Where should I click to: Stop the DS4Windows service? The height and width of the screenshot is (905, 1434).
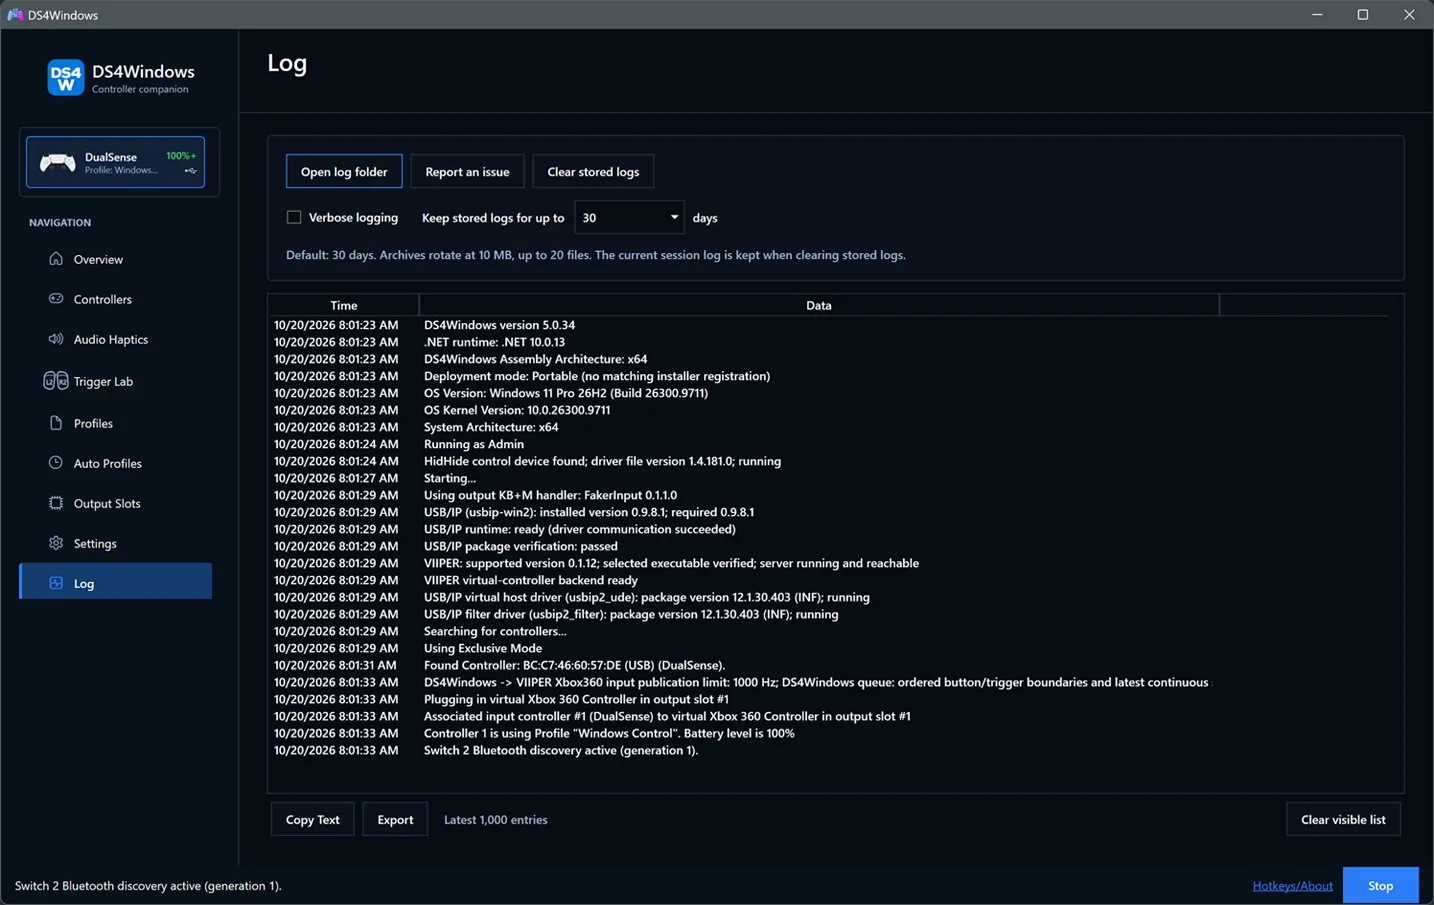coord(1380,885)
